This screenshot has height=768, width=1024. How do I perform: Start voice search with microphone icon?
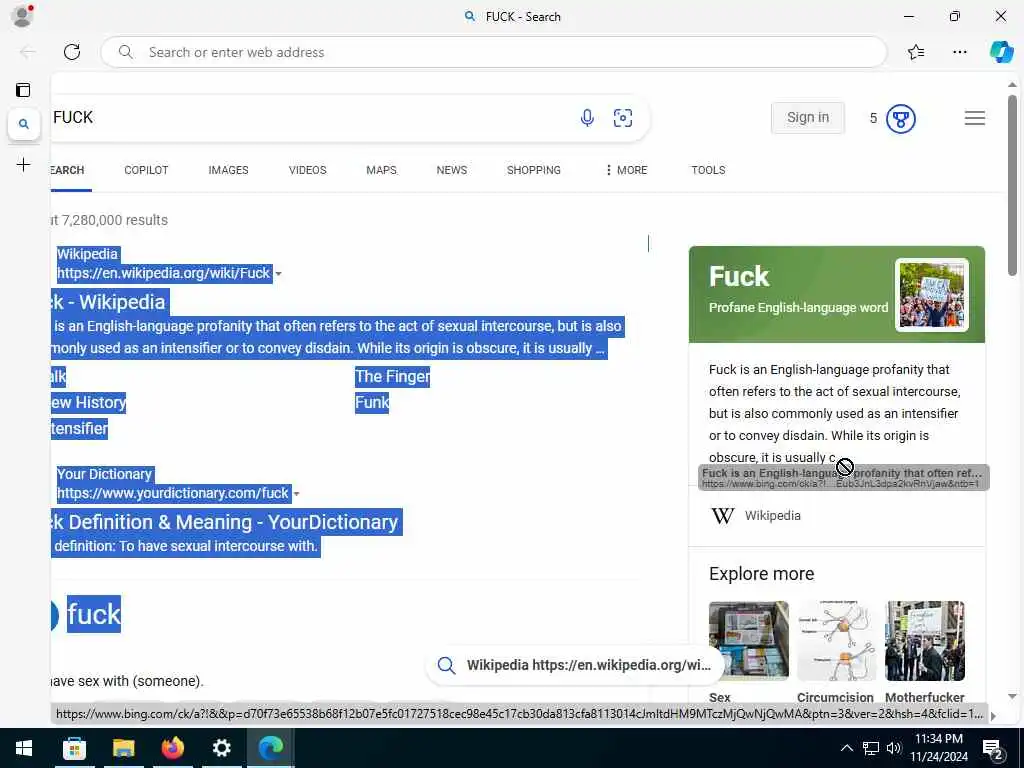coord(587,118)
